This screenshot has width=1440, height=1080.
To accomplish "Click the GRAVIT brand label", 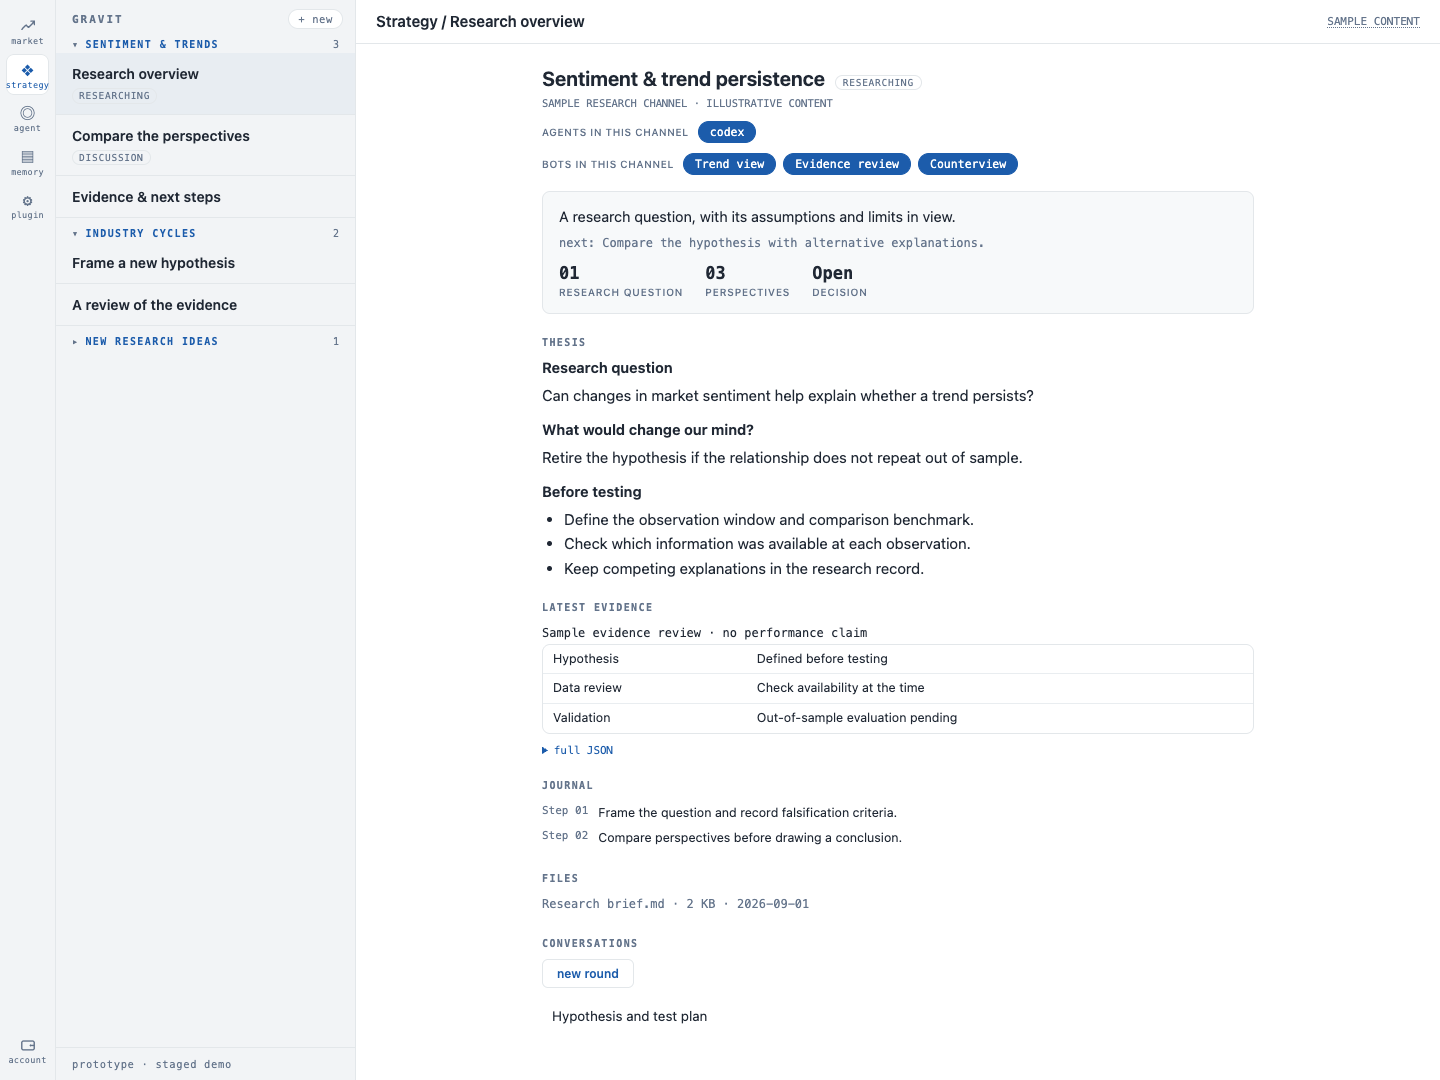I will [x=97, y=19].
